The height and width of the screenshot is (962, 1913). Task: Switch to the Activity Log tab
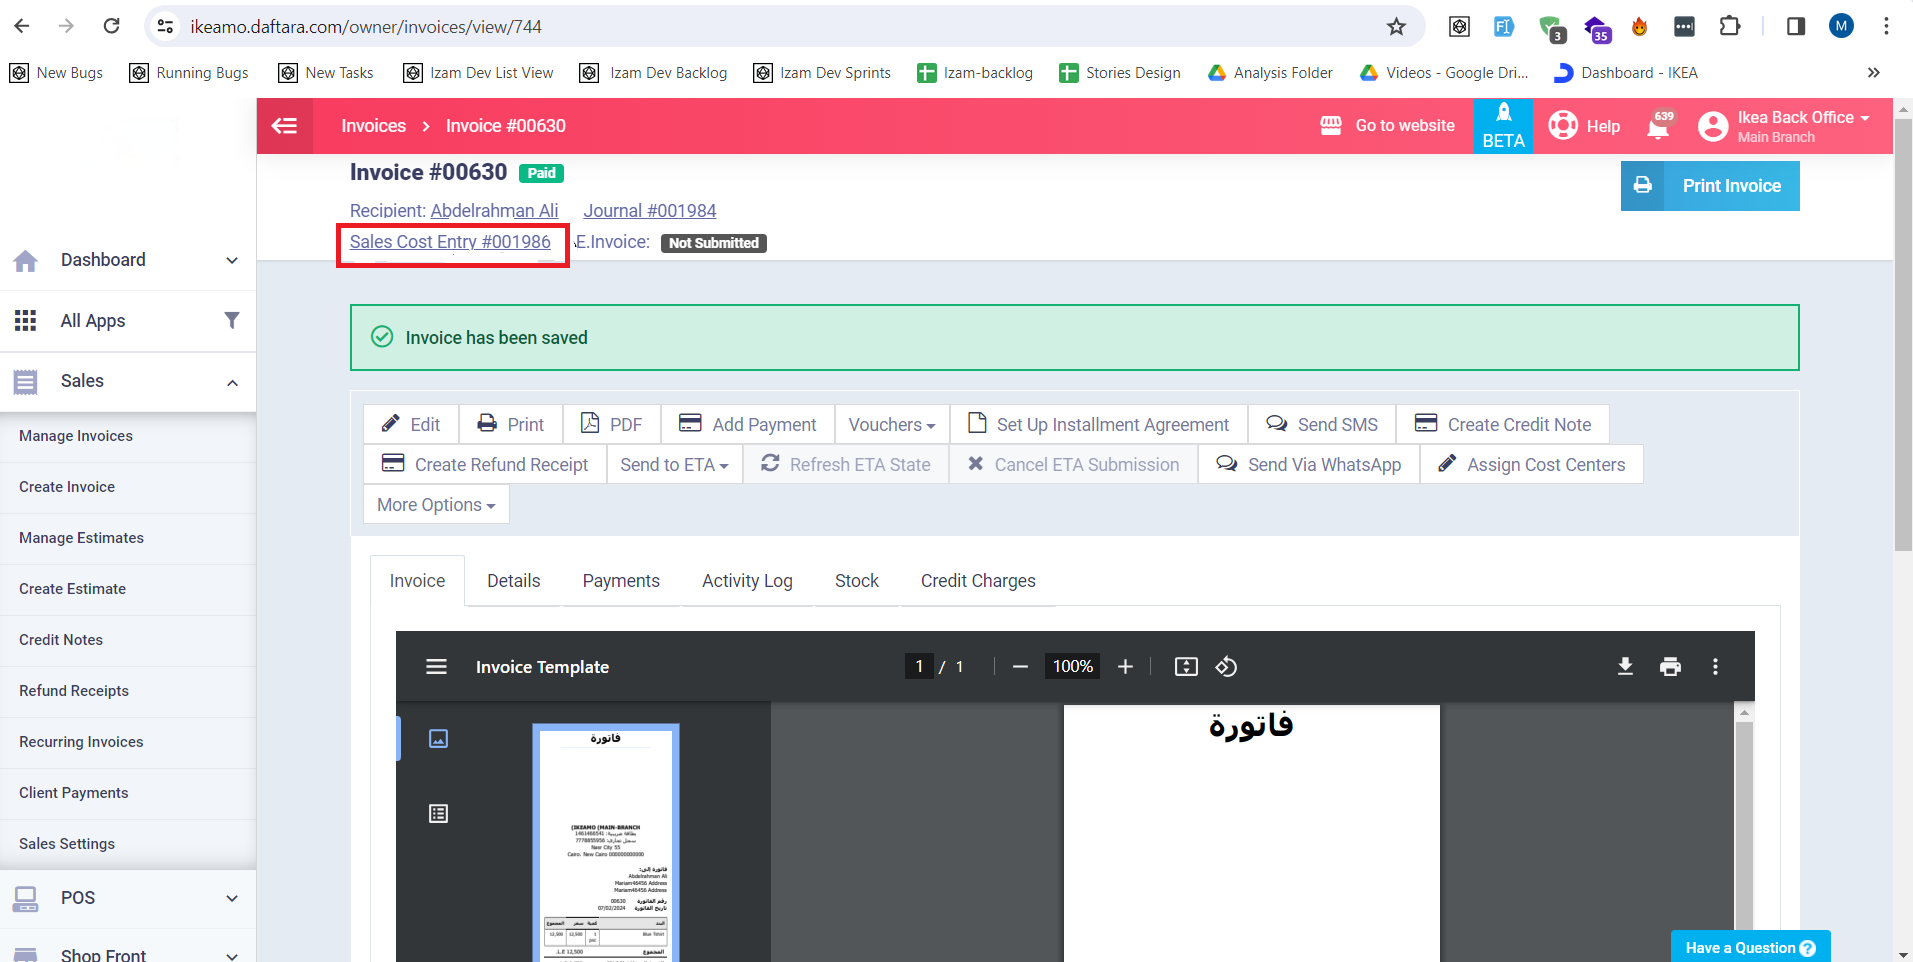coord(747,581)
